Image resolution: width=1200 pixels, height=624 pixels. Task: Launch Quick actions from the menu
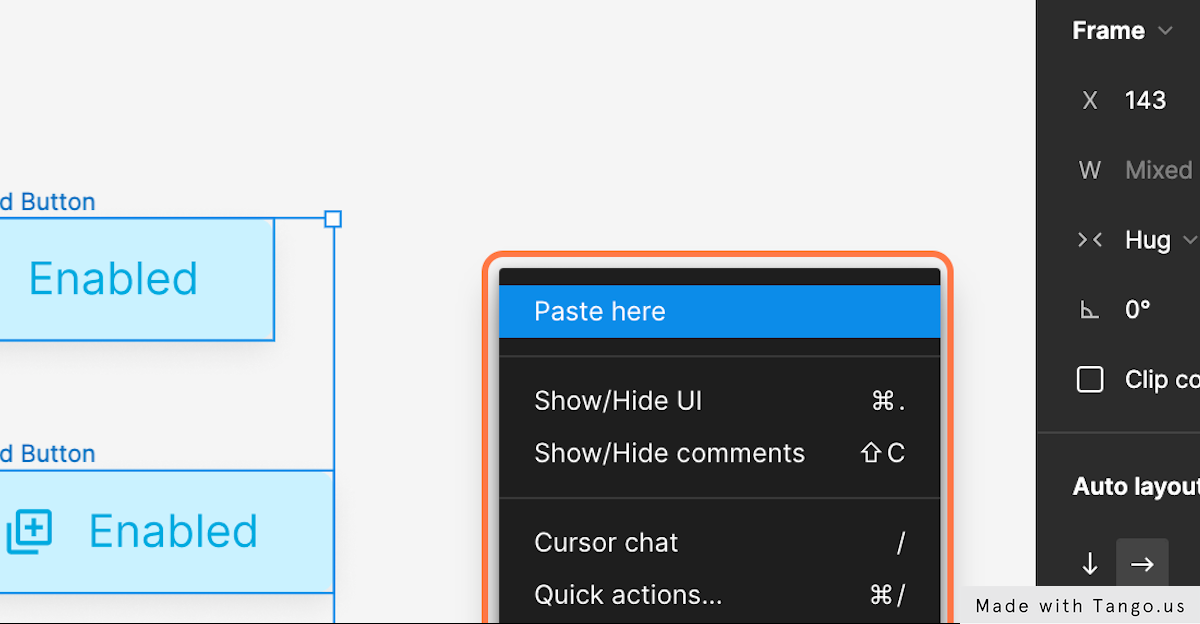628,595
